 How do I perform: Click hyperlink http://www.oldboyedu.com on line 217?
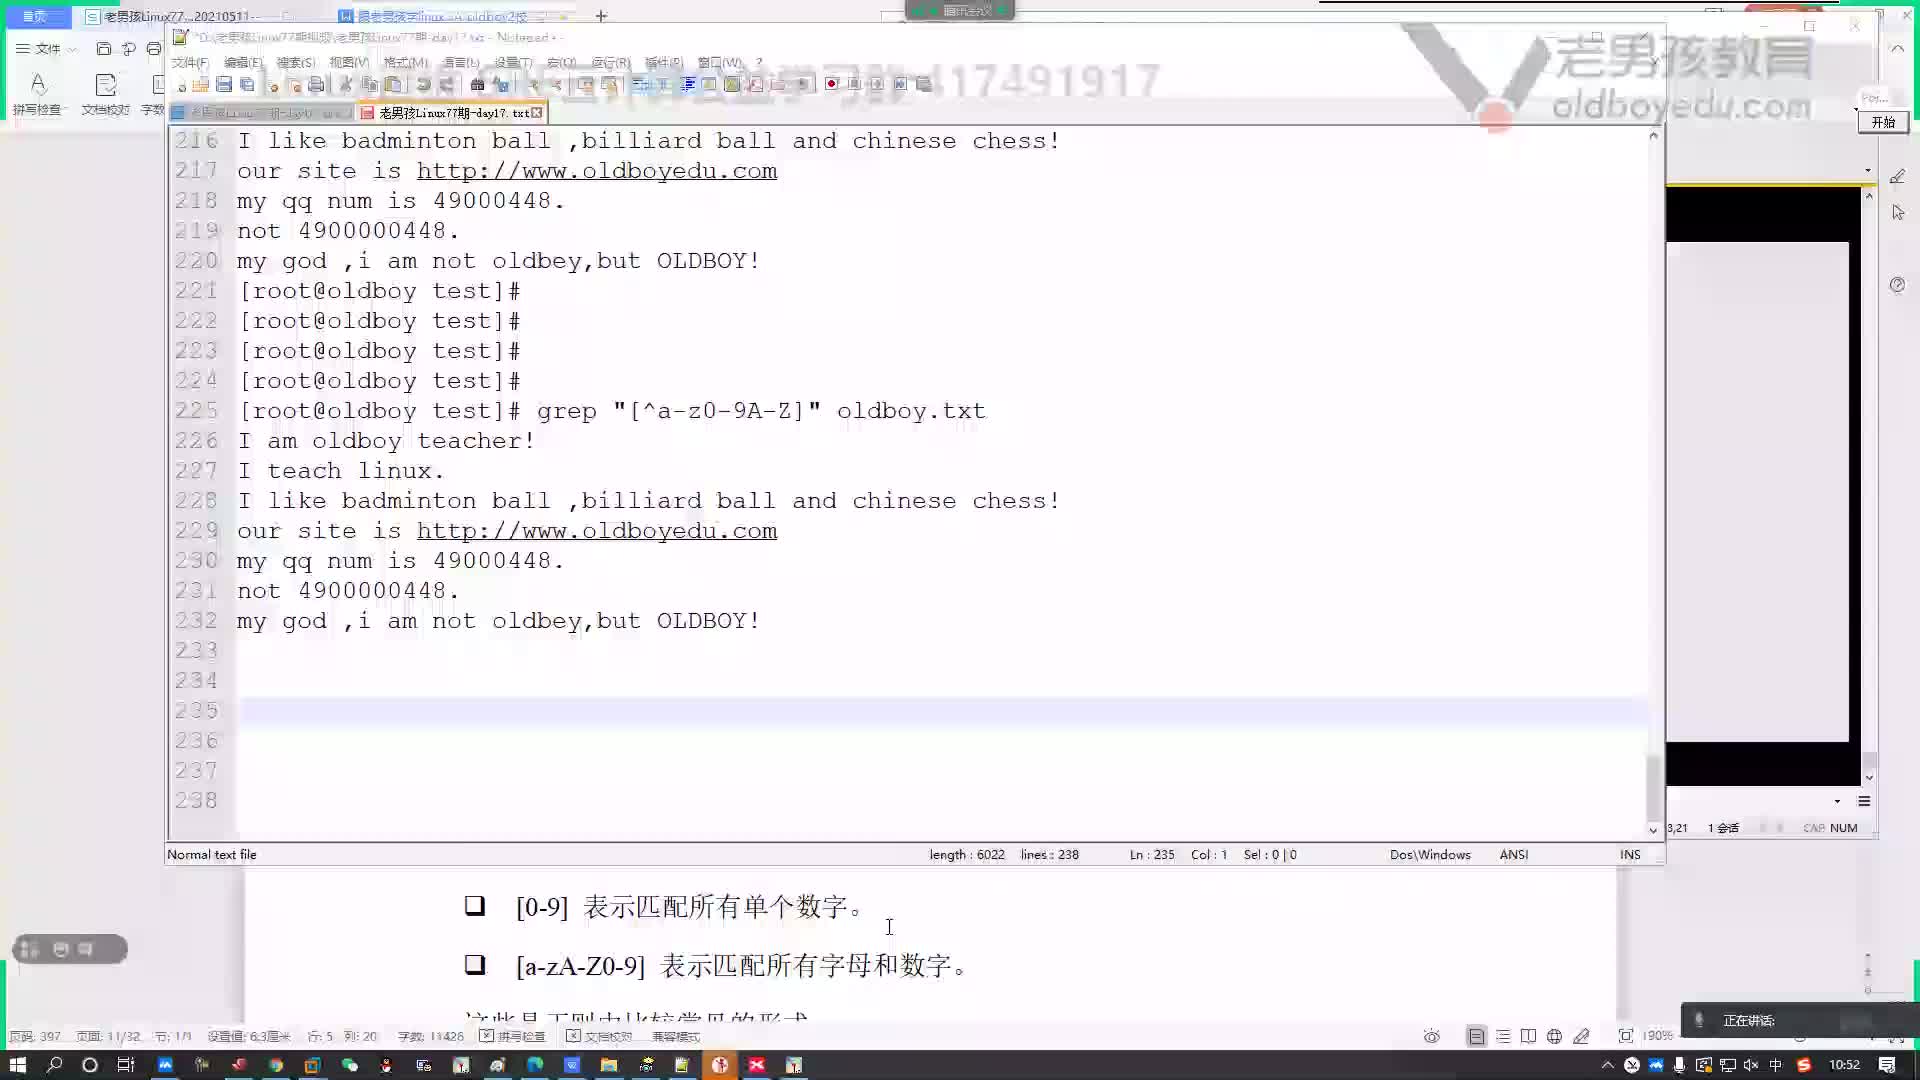coord(596,171)
